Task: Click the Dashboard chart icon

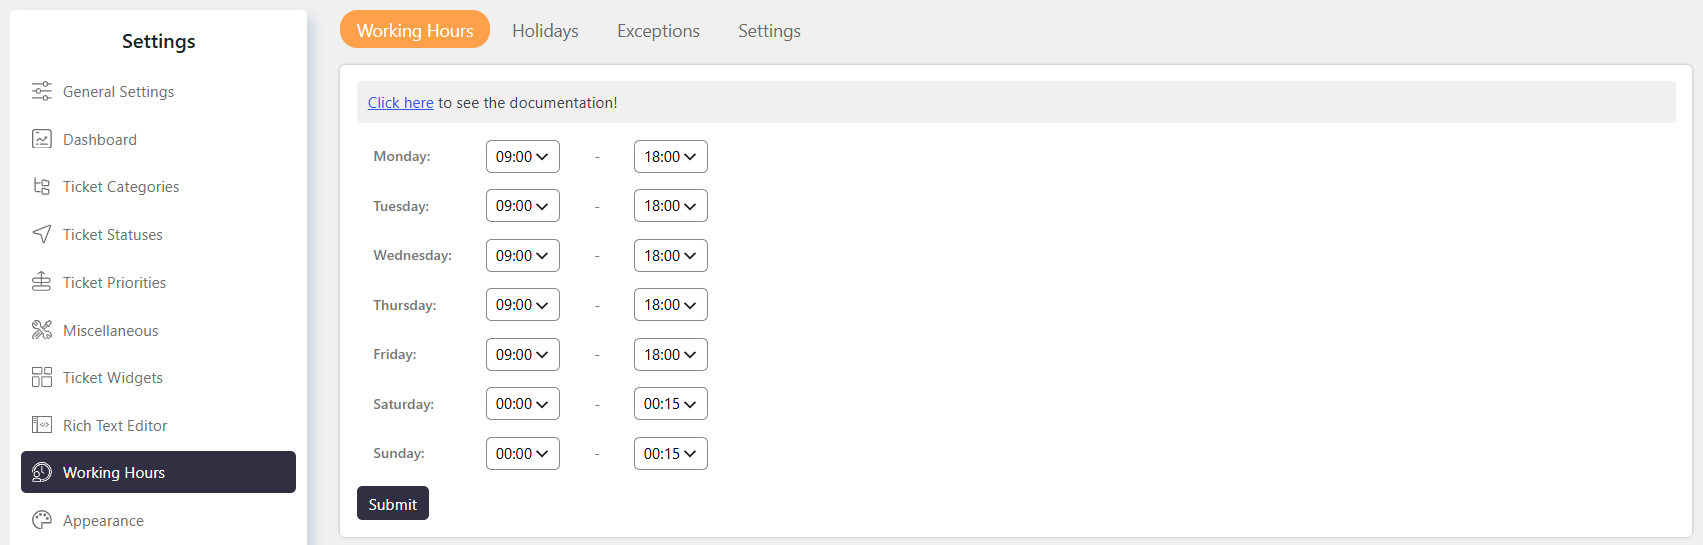Action: pos(41,139)
